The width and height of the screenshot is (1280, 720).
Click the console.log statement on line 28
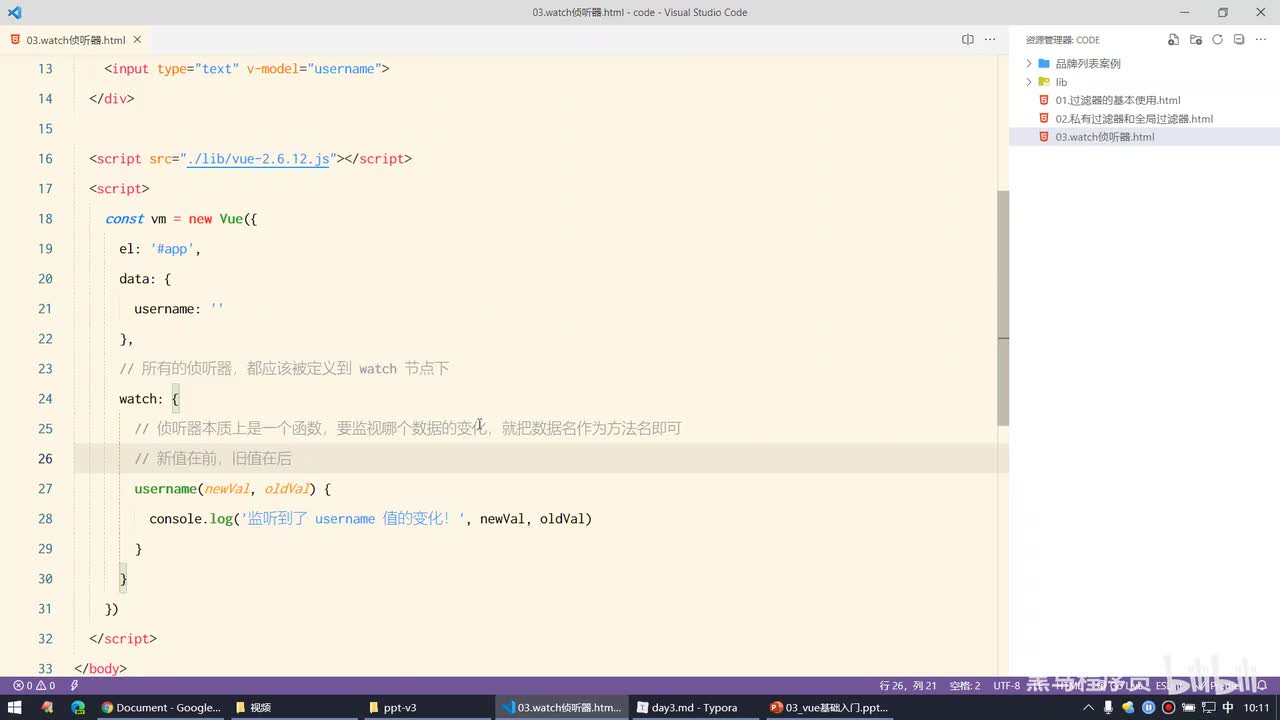pyautogui.click(x=371, y=518)
